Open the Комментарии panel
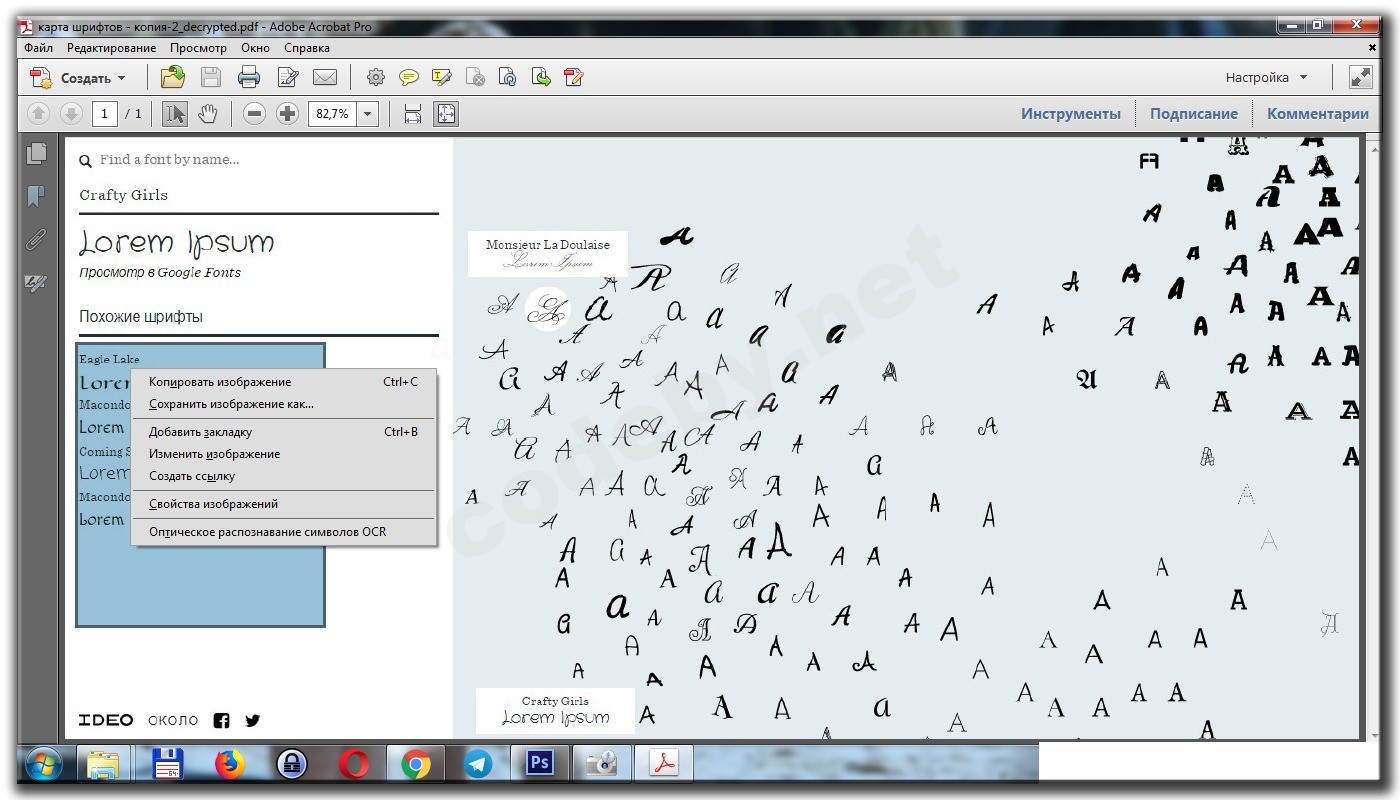 tap(1317, 114)
